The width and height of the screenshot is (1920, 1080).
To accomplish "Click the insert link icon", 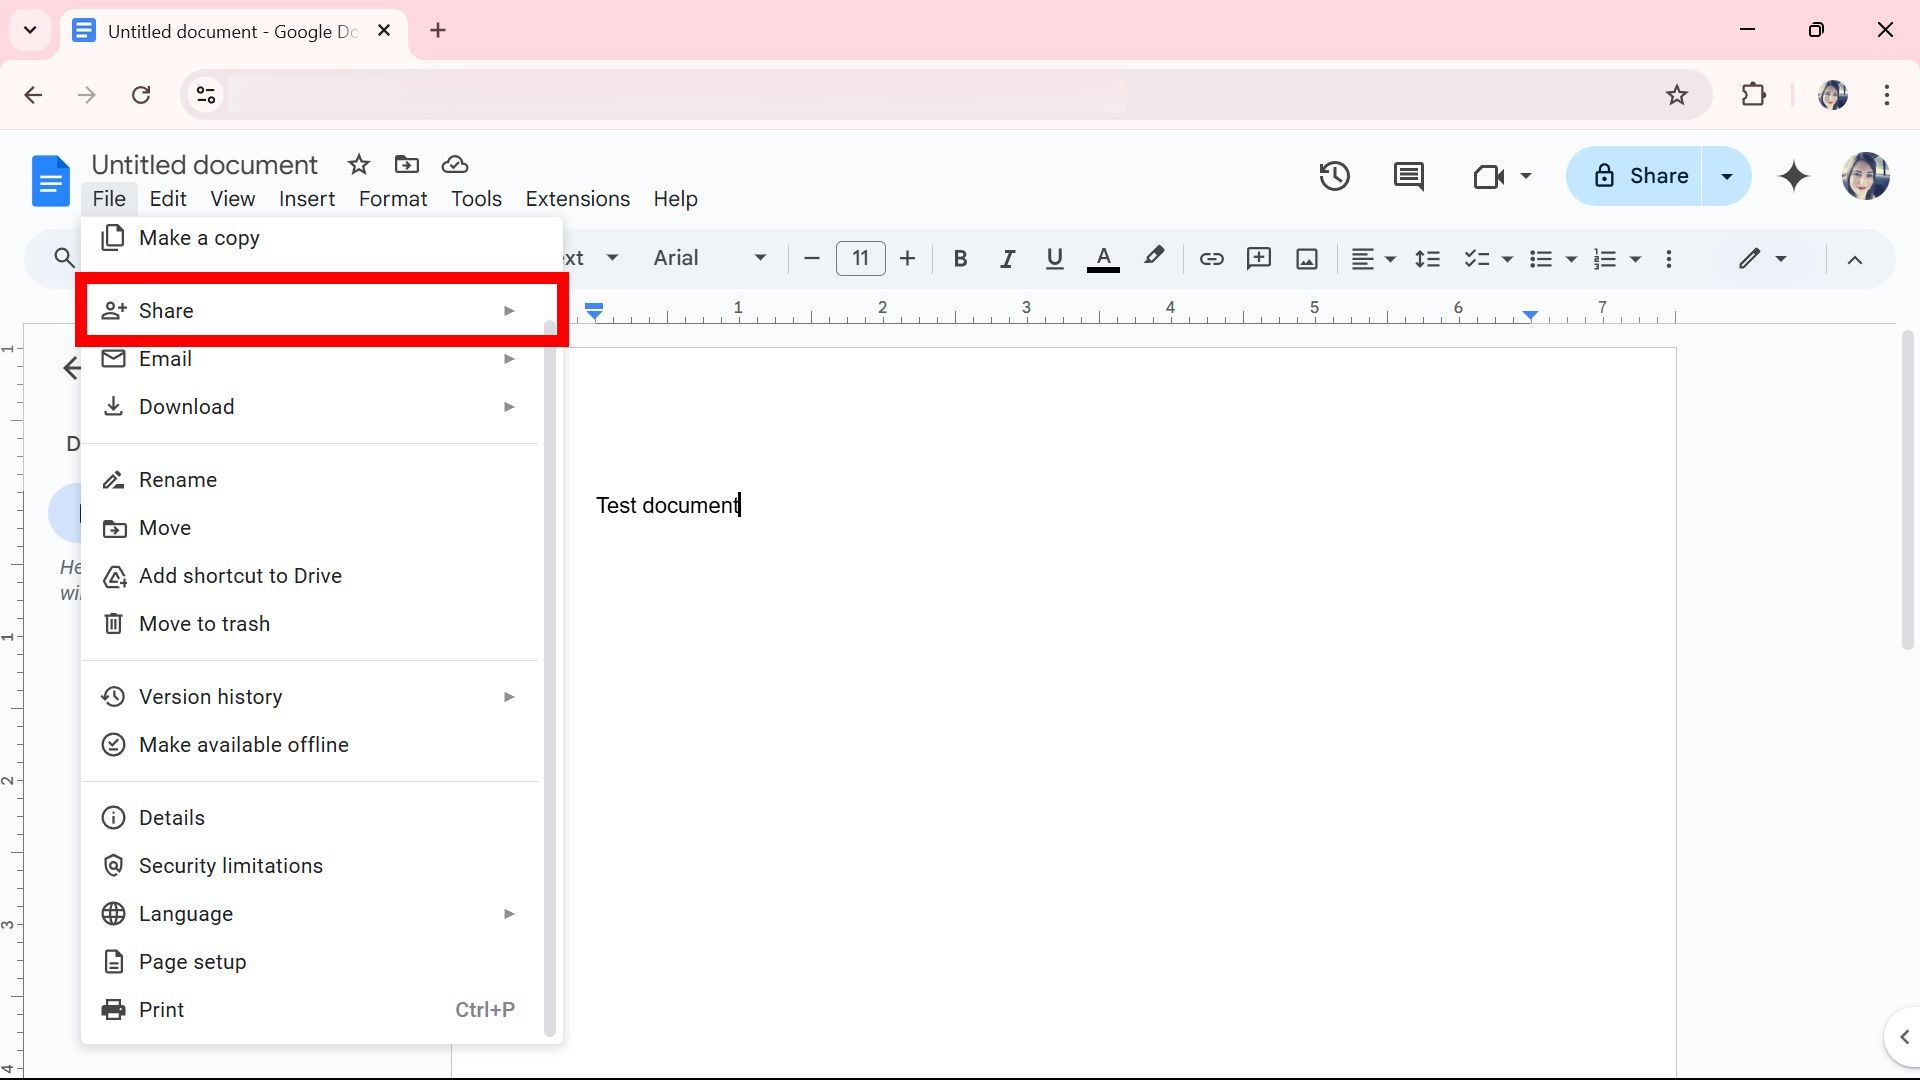I will pyautogui.click(x=1211, y=257).
